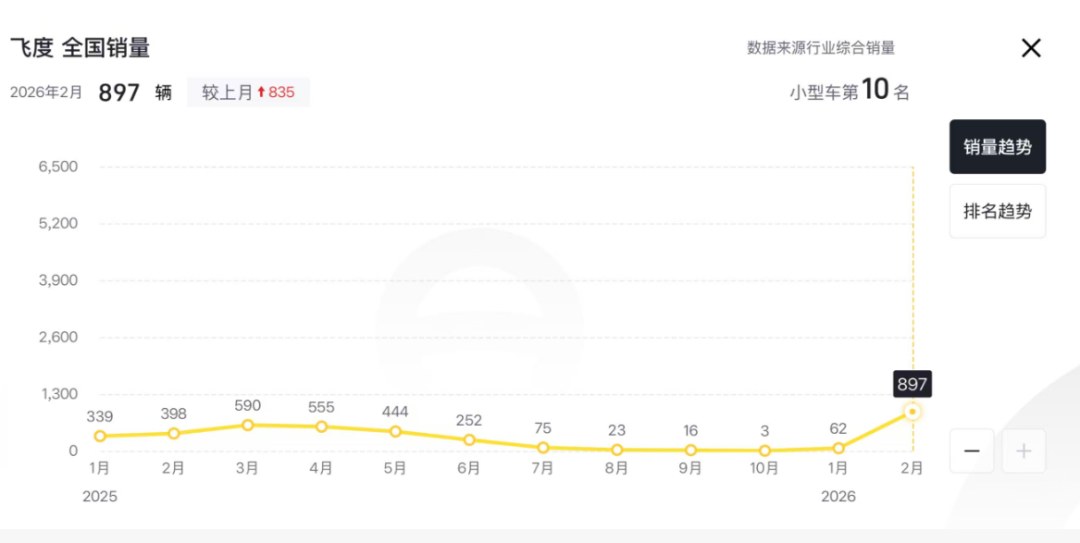The height and width of the screenshot is (543, 1080).
Task: Click the 数据来源行业综合销量 source note
Action: pyautogui.click(x=820, y=48)
